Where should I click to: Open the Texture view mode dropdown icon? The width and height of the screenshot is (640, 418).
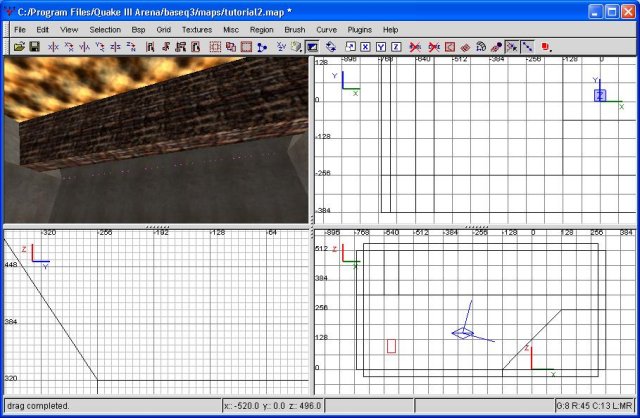296,47
